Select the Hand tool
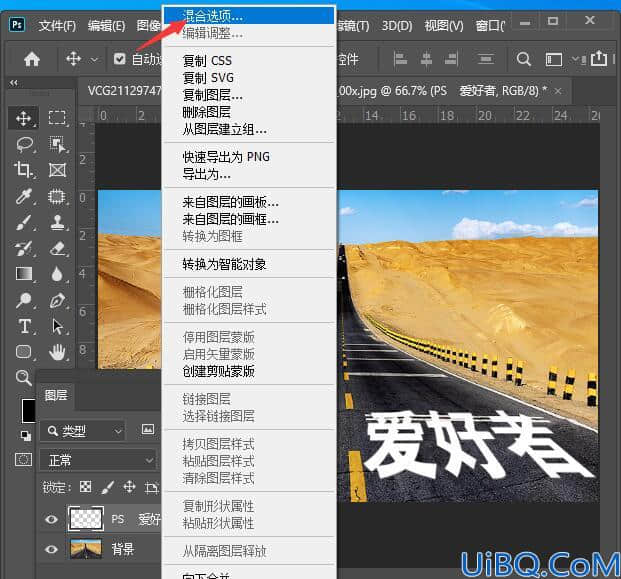 tap(57, 352)
